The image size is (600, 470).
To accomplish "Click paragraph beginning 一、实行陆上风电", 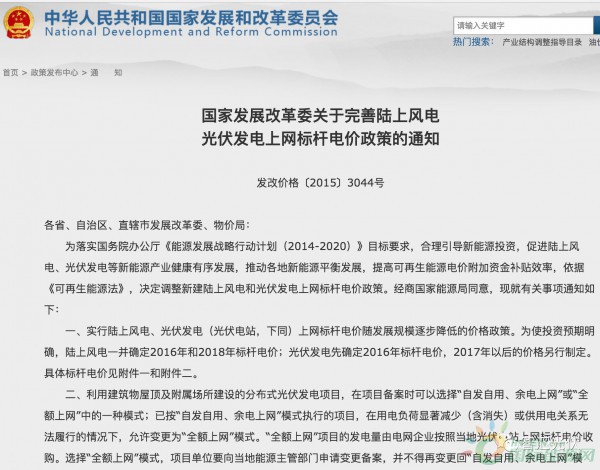I will (320, 352).
